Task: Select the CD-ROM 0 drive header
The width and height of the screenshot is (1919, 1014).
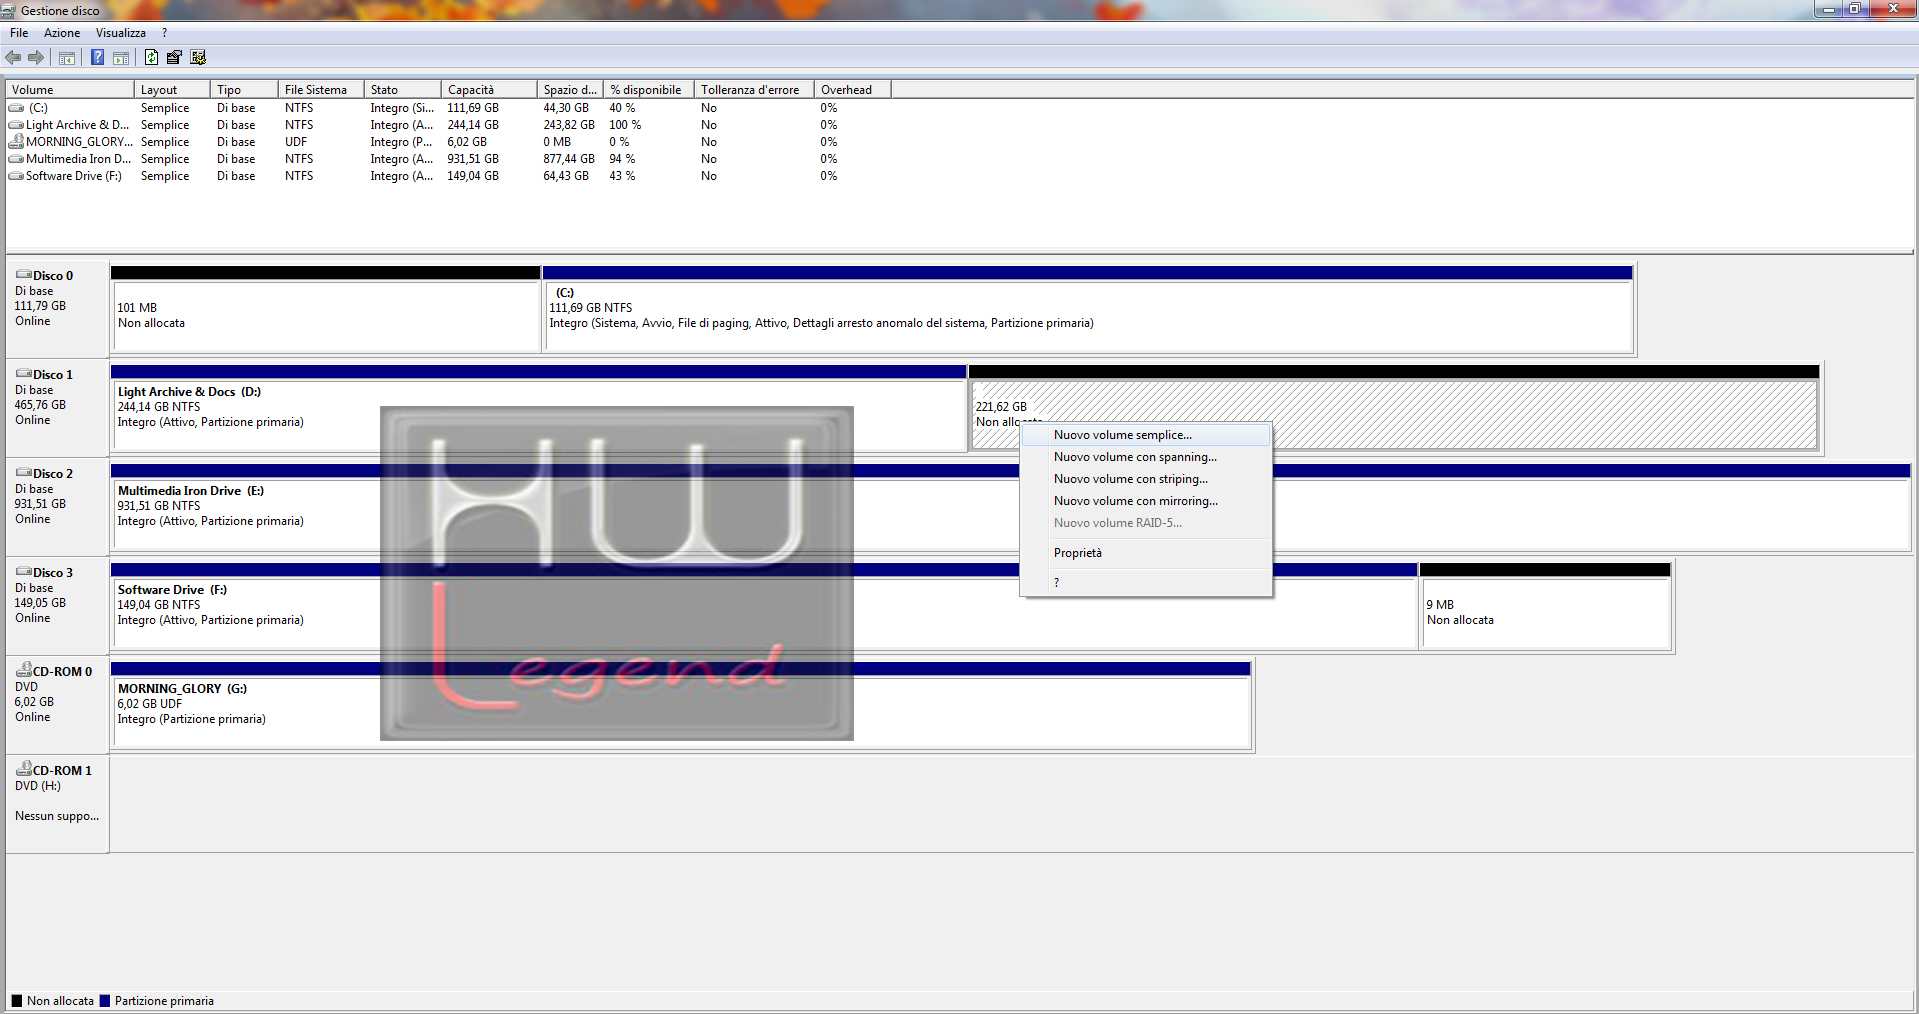Action: (57, 704)
